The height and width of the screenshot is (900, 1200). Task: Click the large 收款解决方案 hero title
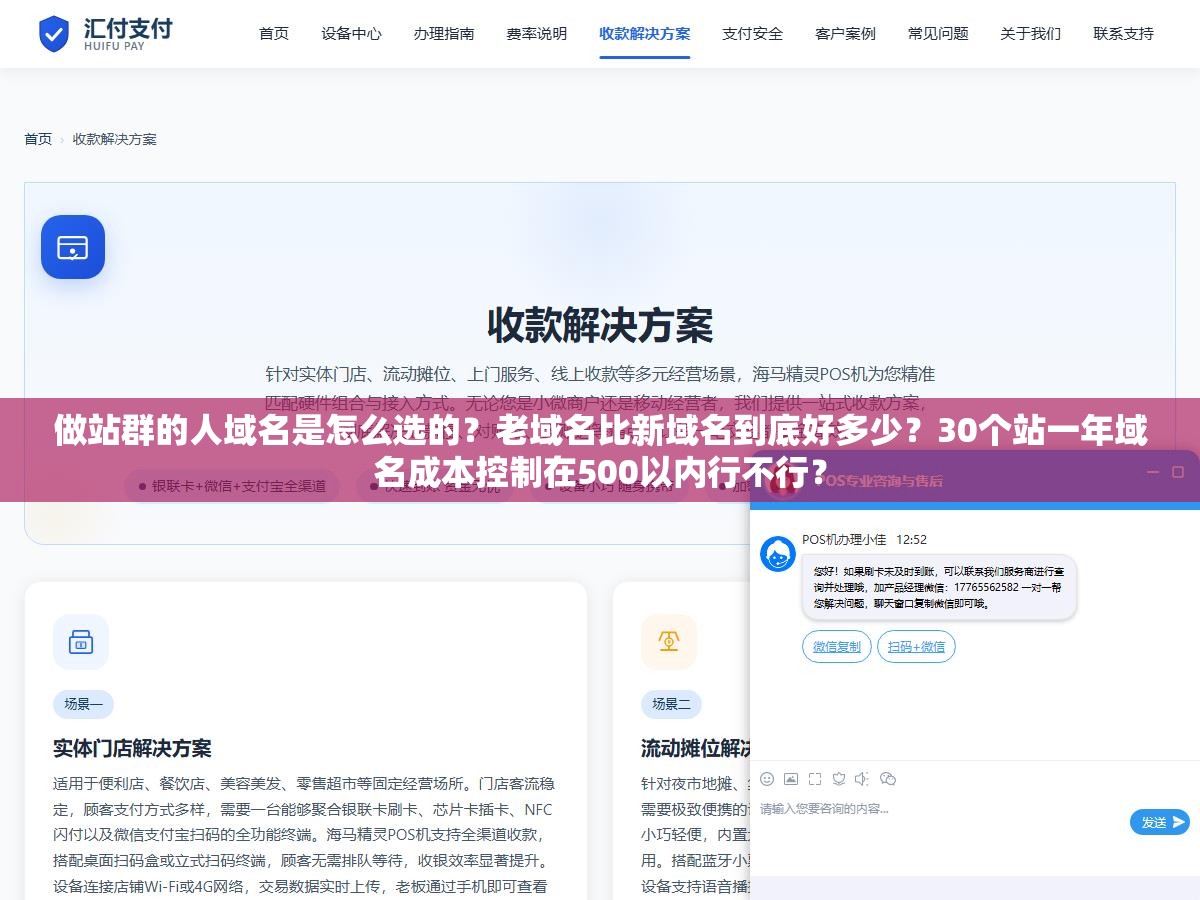click(x=600, y=325)
